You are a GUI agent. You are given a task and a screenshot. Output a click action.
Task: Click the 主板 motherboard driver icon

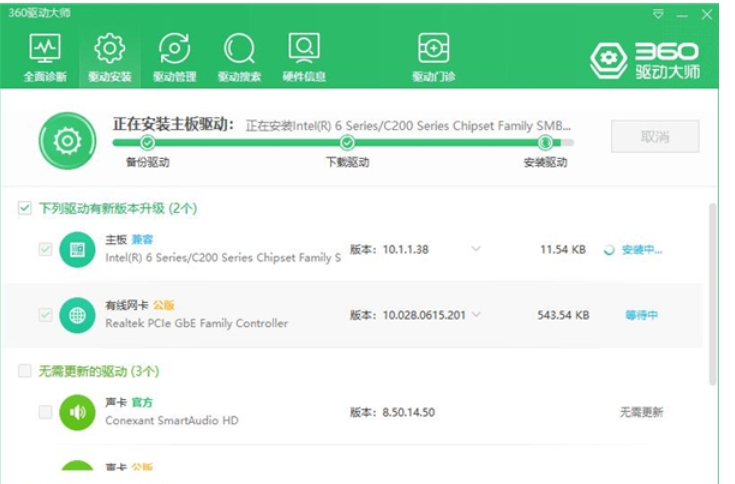click(77, 250)
